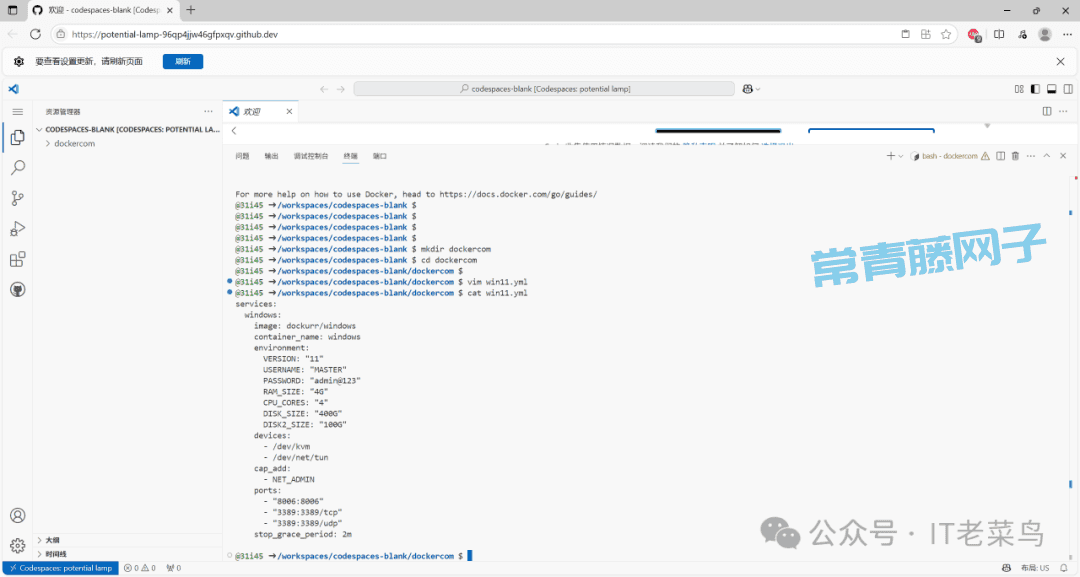Maximize the panel size with chevron

1047,156
